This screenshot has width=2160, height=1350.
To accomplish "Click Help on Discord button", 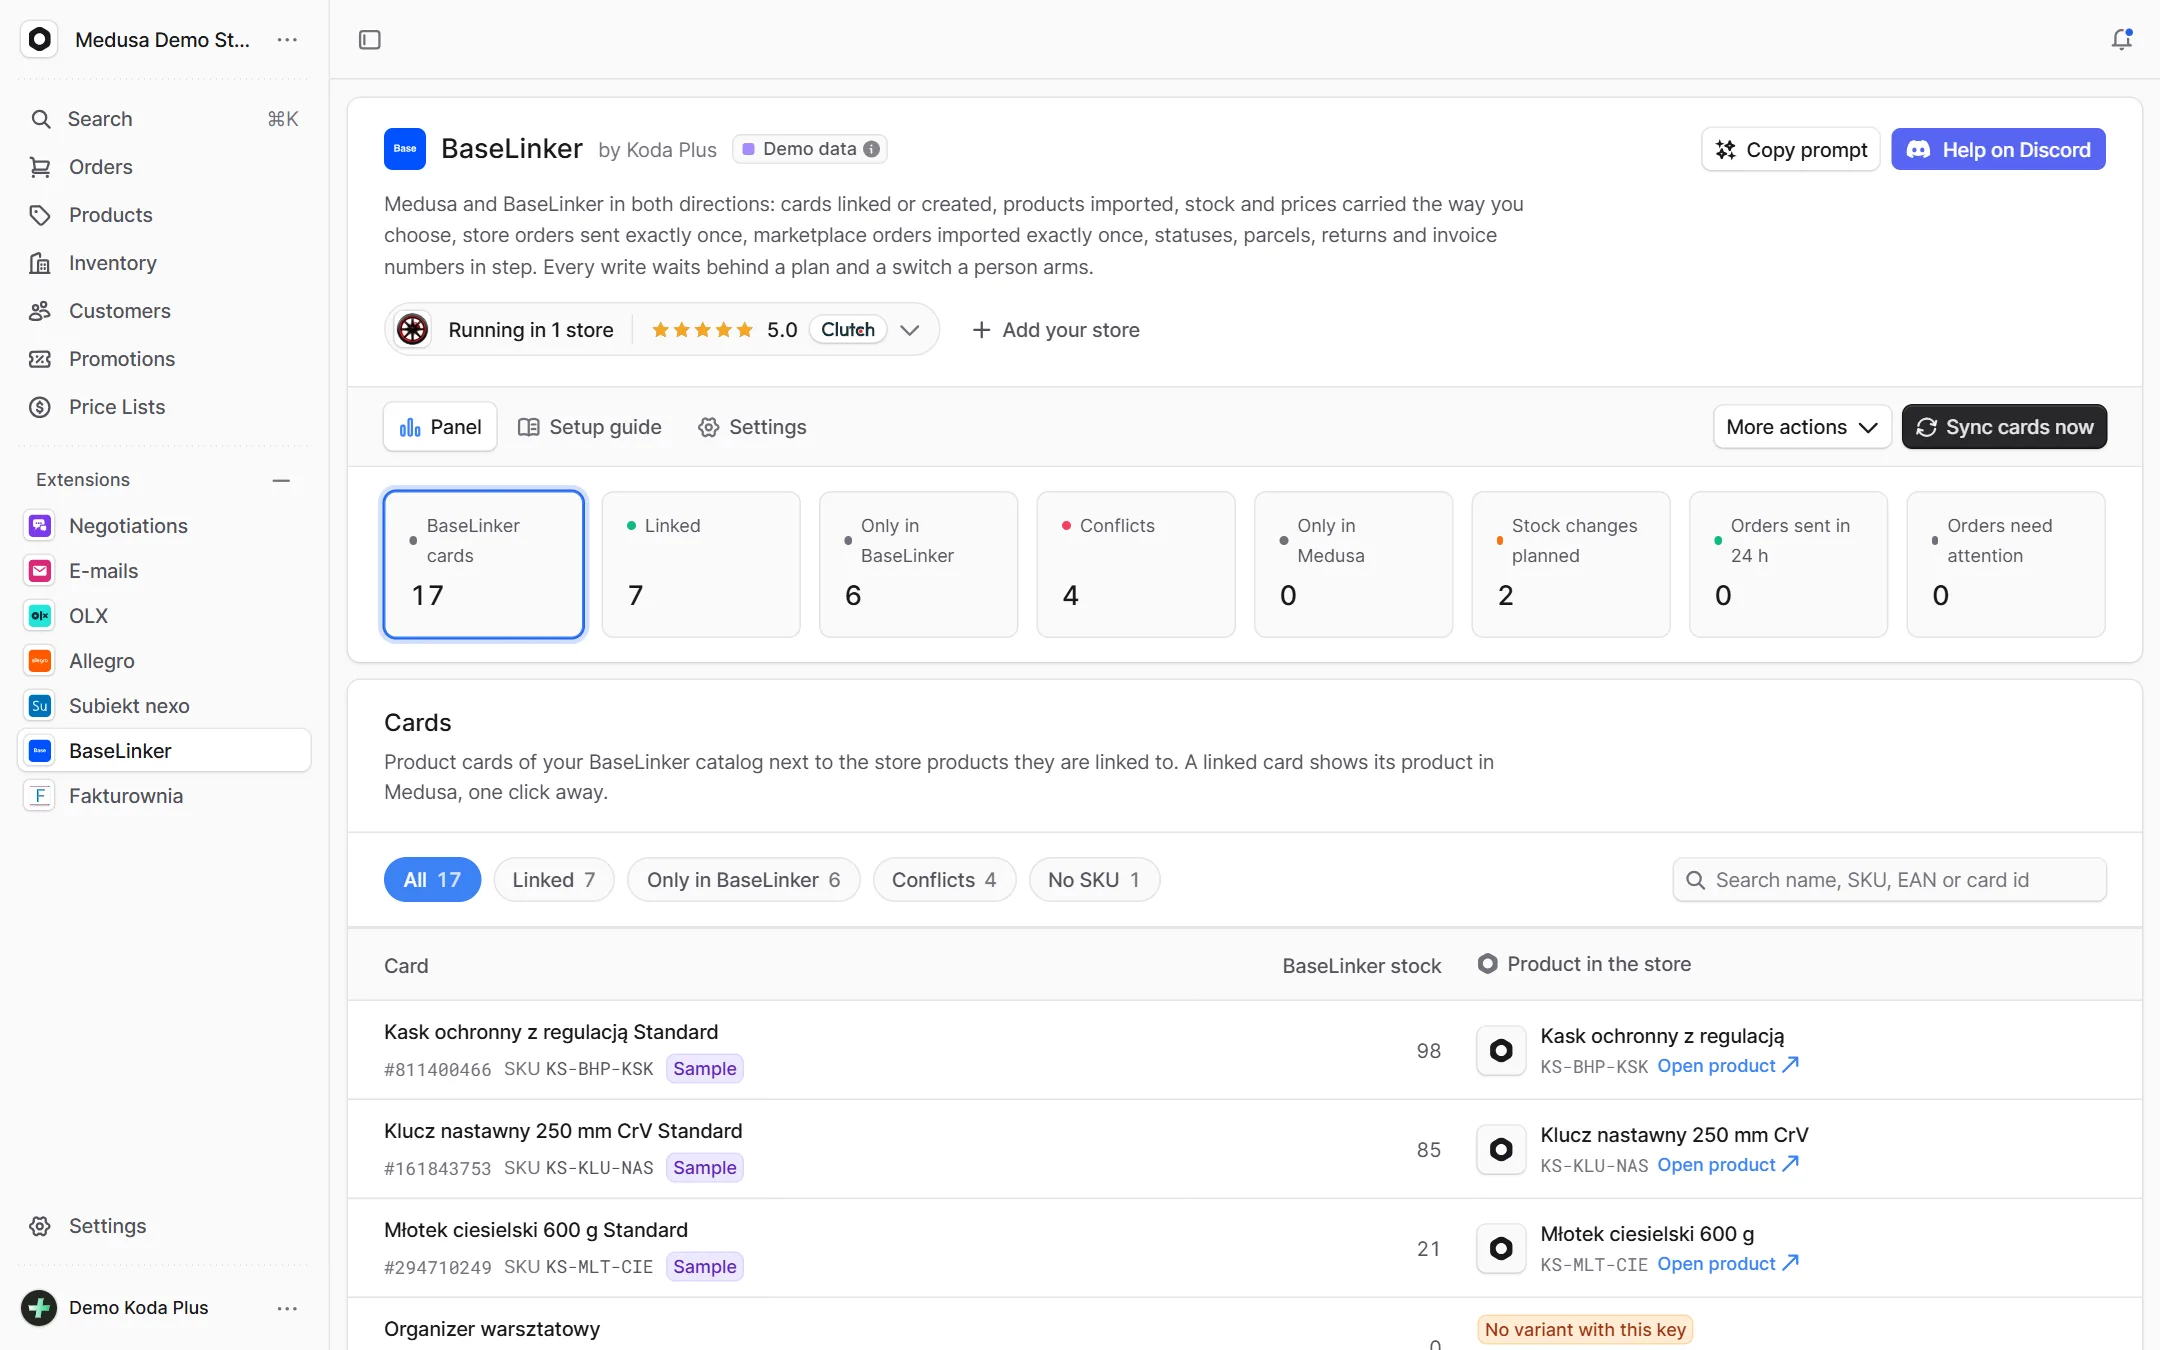I will click(1998, 149).
